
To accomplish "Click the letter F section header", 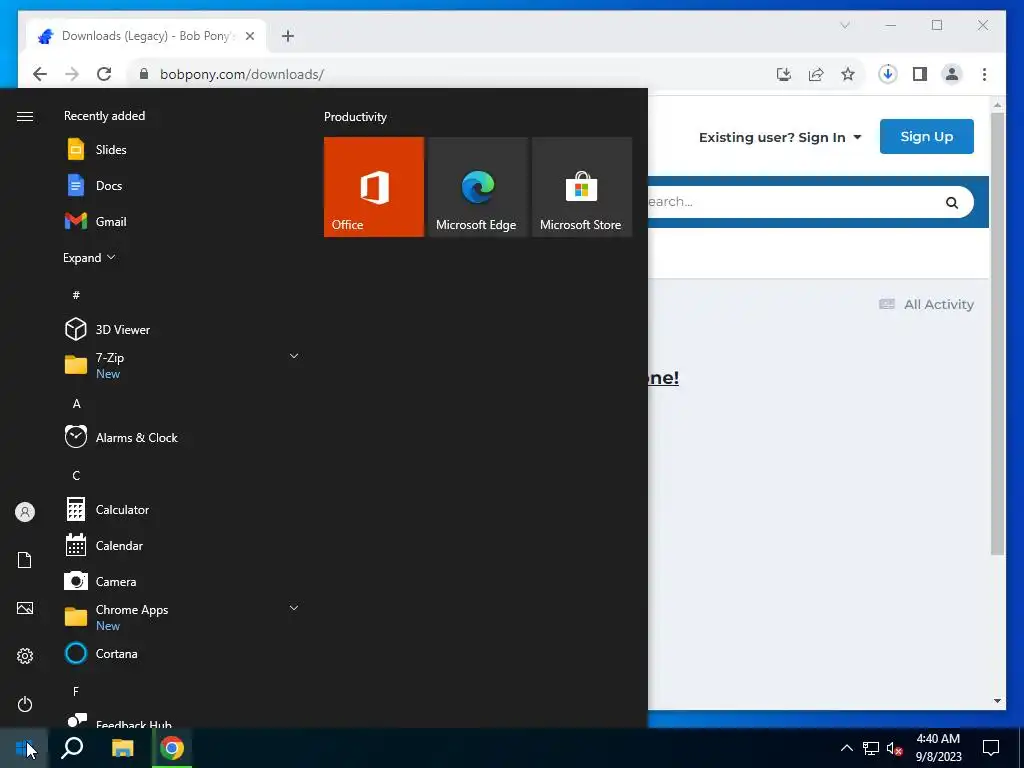I will [76, 691].
